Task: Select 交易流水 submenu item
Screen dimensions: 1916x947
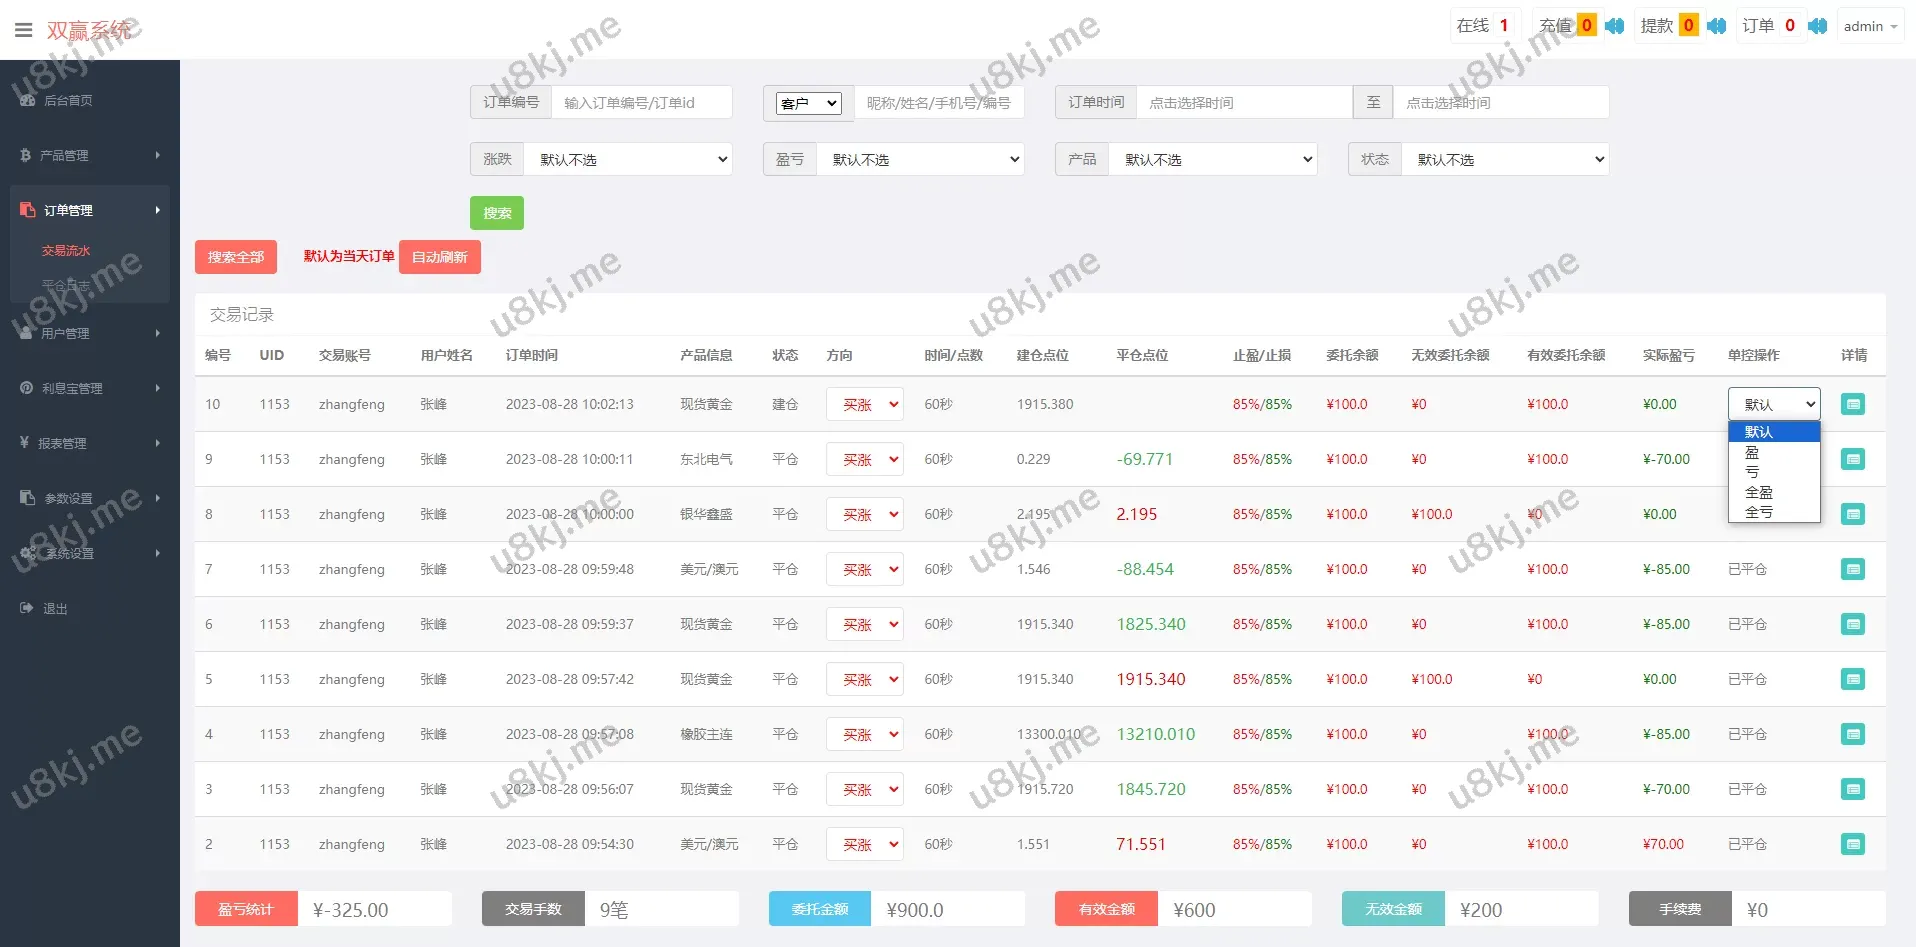Action: (x=66, y=251)
